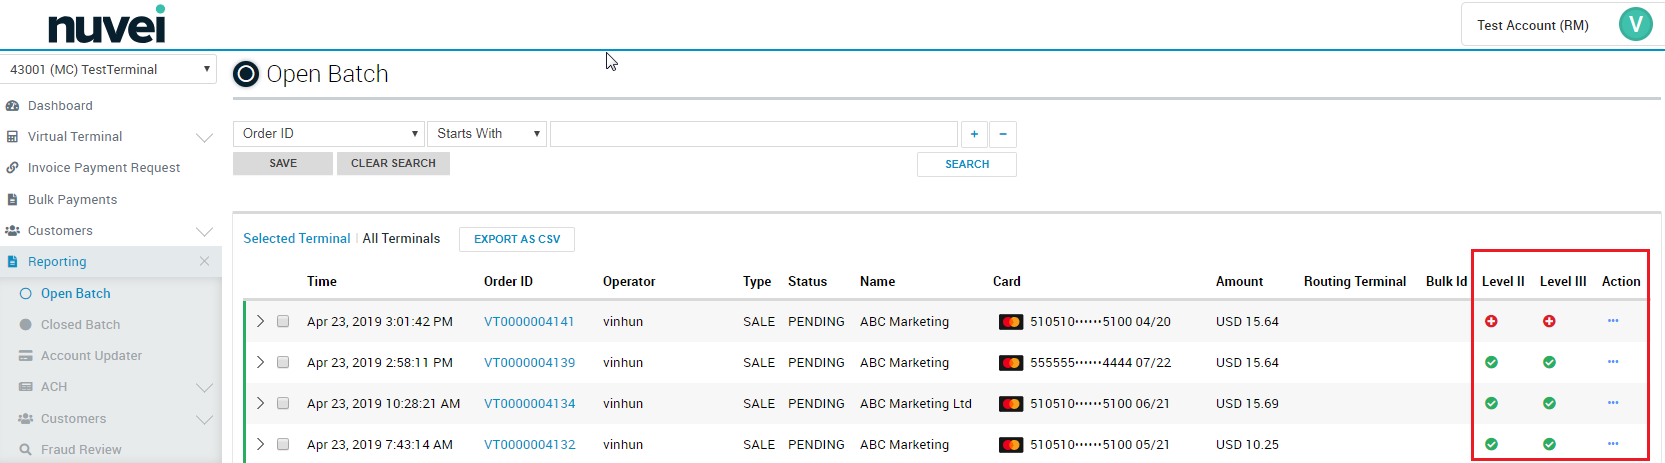Click the green Level III checkmark for order VT0000004132
1665x463 pixels.
[x=1549, y=444]
